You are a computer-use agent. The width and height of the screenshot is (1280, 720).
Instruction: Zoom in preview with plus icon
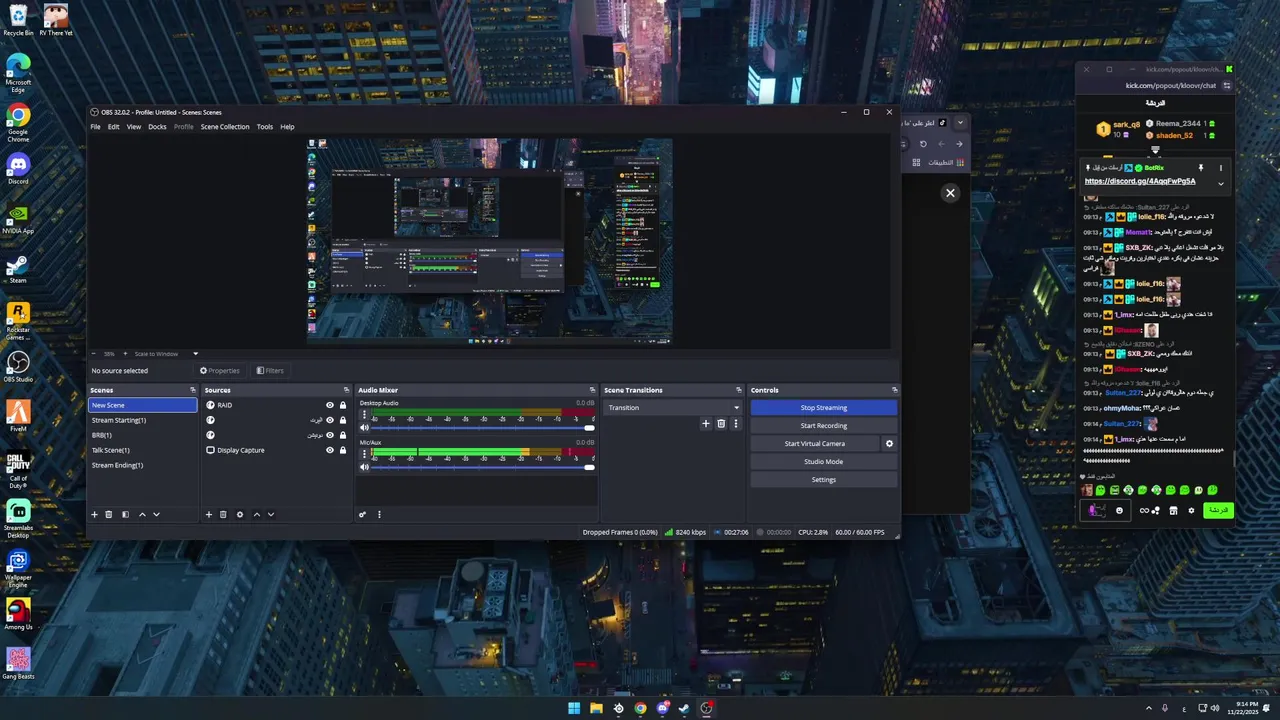(126, 353)
